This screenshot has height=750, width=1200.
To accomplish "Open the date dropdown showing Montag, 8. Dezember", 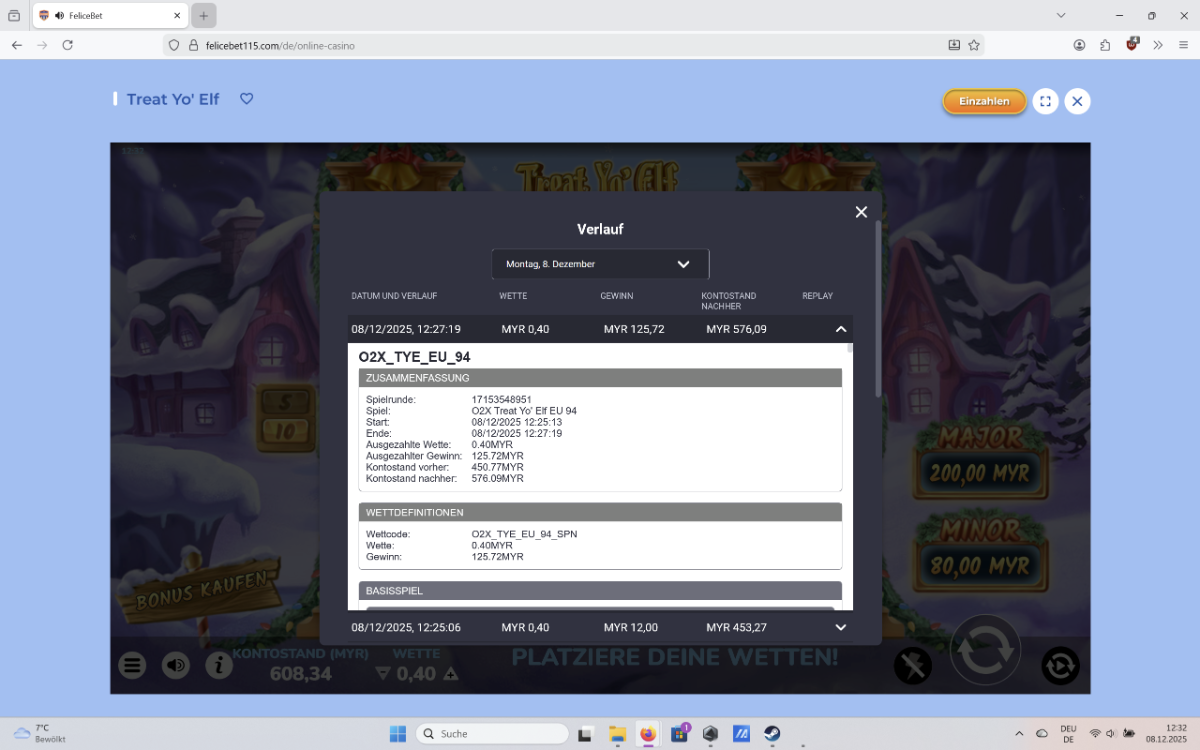I will 600,264.
